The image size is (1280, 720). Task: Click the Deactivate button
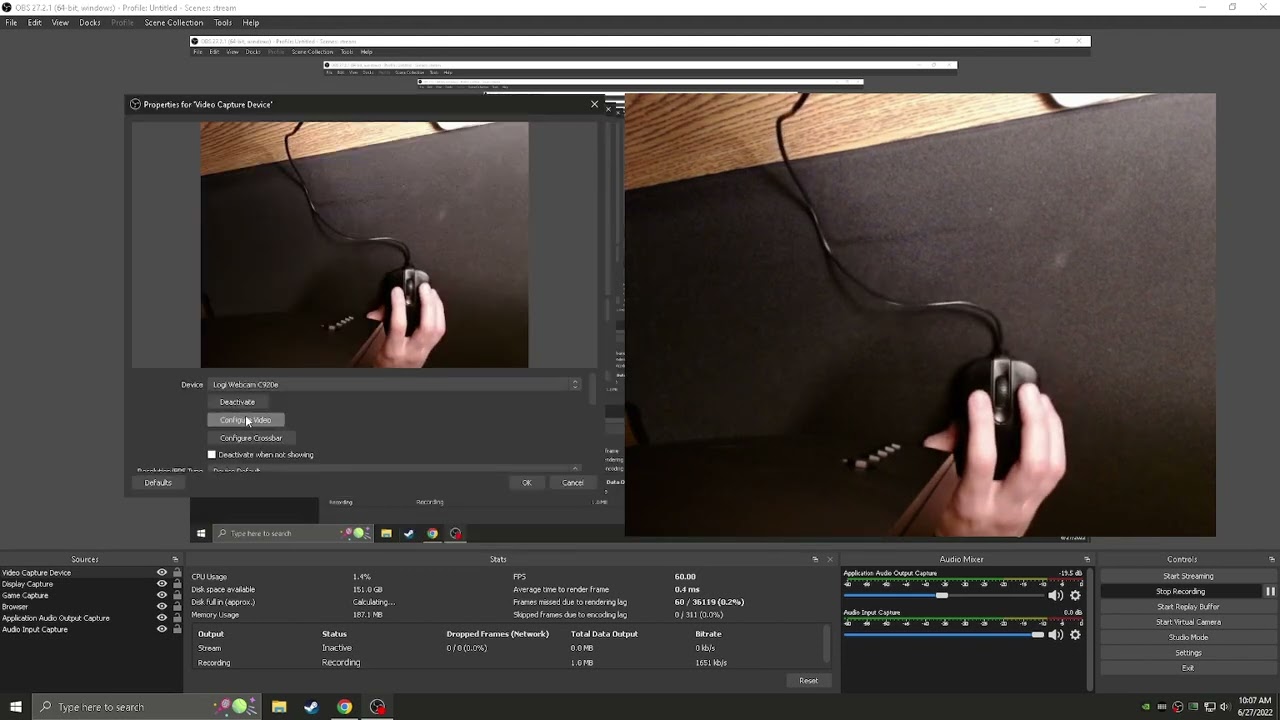(237, 402)
